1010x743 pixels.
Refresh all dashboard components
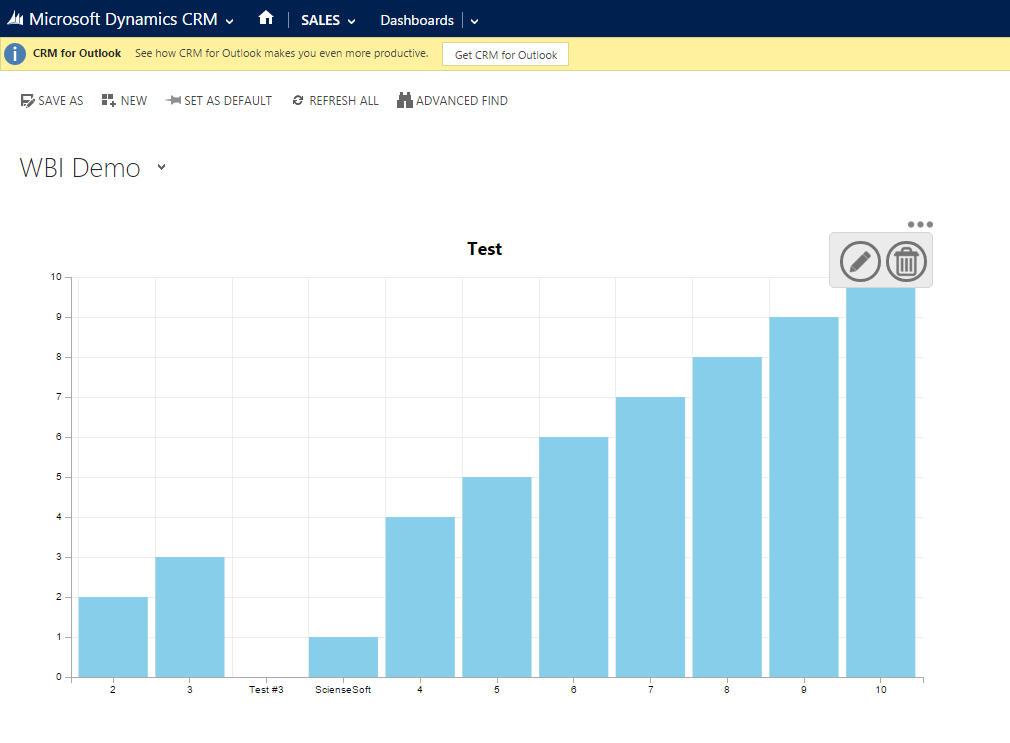click(x=335, y=101)
